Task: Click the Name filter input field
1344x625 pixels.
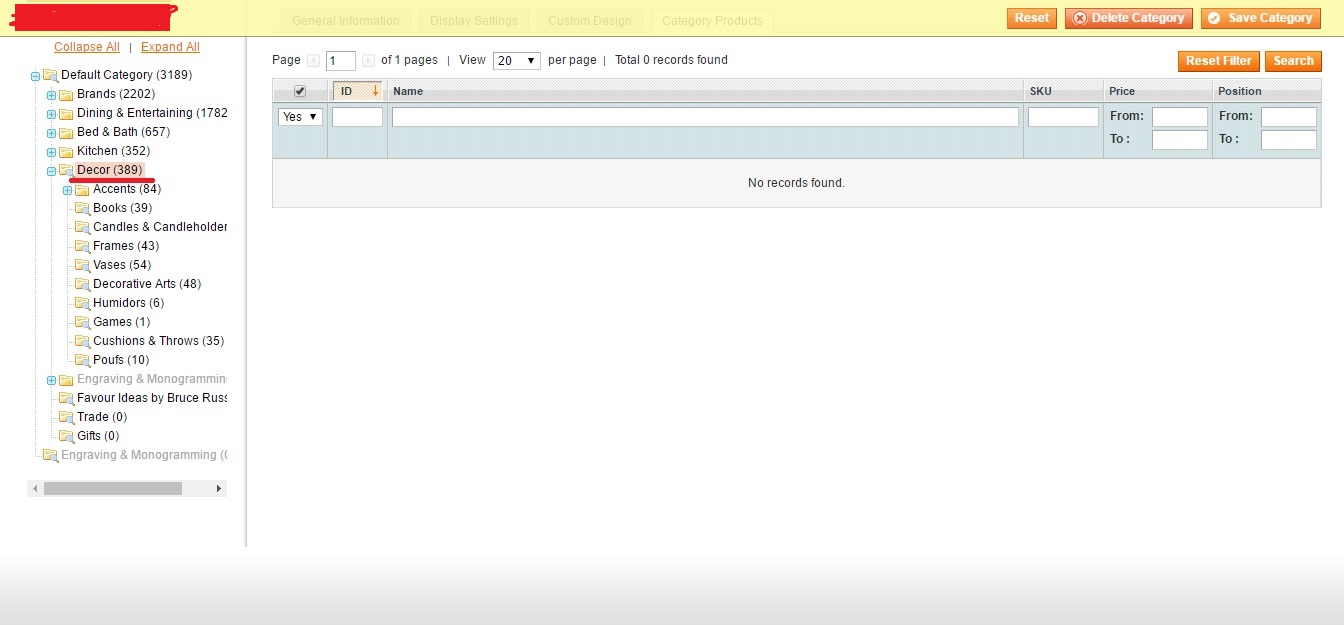Action: [x=705, y=117]
